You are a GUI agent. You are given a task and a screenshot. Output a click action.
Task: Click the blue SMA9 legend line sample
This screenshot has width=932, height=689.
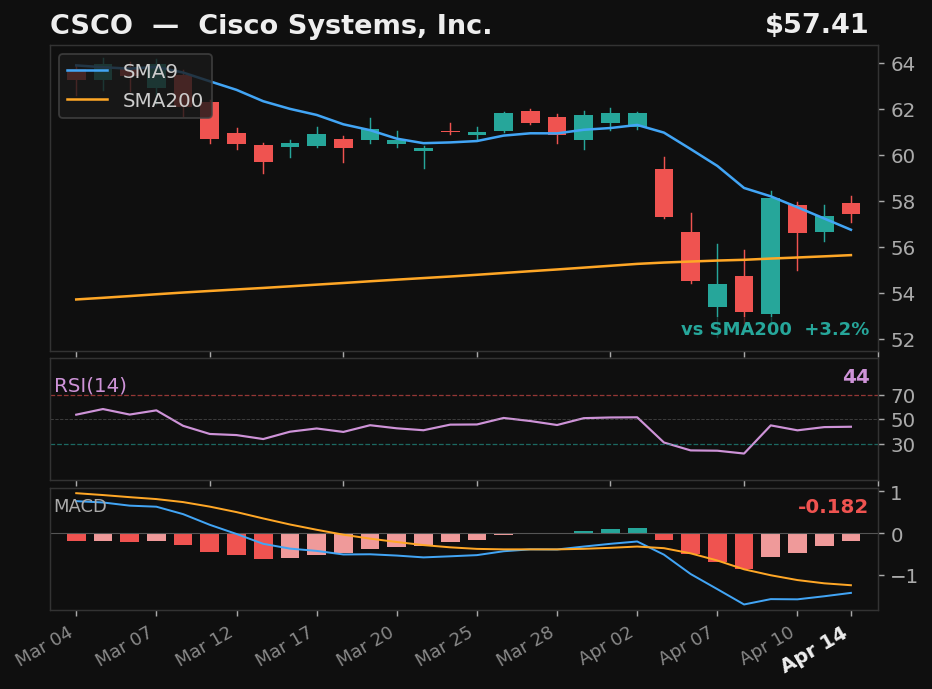pyautogui.click(x=87, y=71)
